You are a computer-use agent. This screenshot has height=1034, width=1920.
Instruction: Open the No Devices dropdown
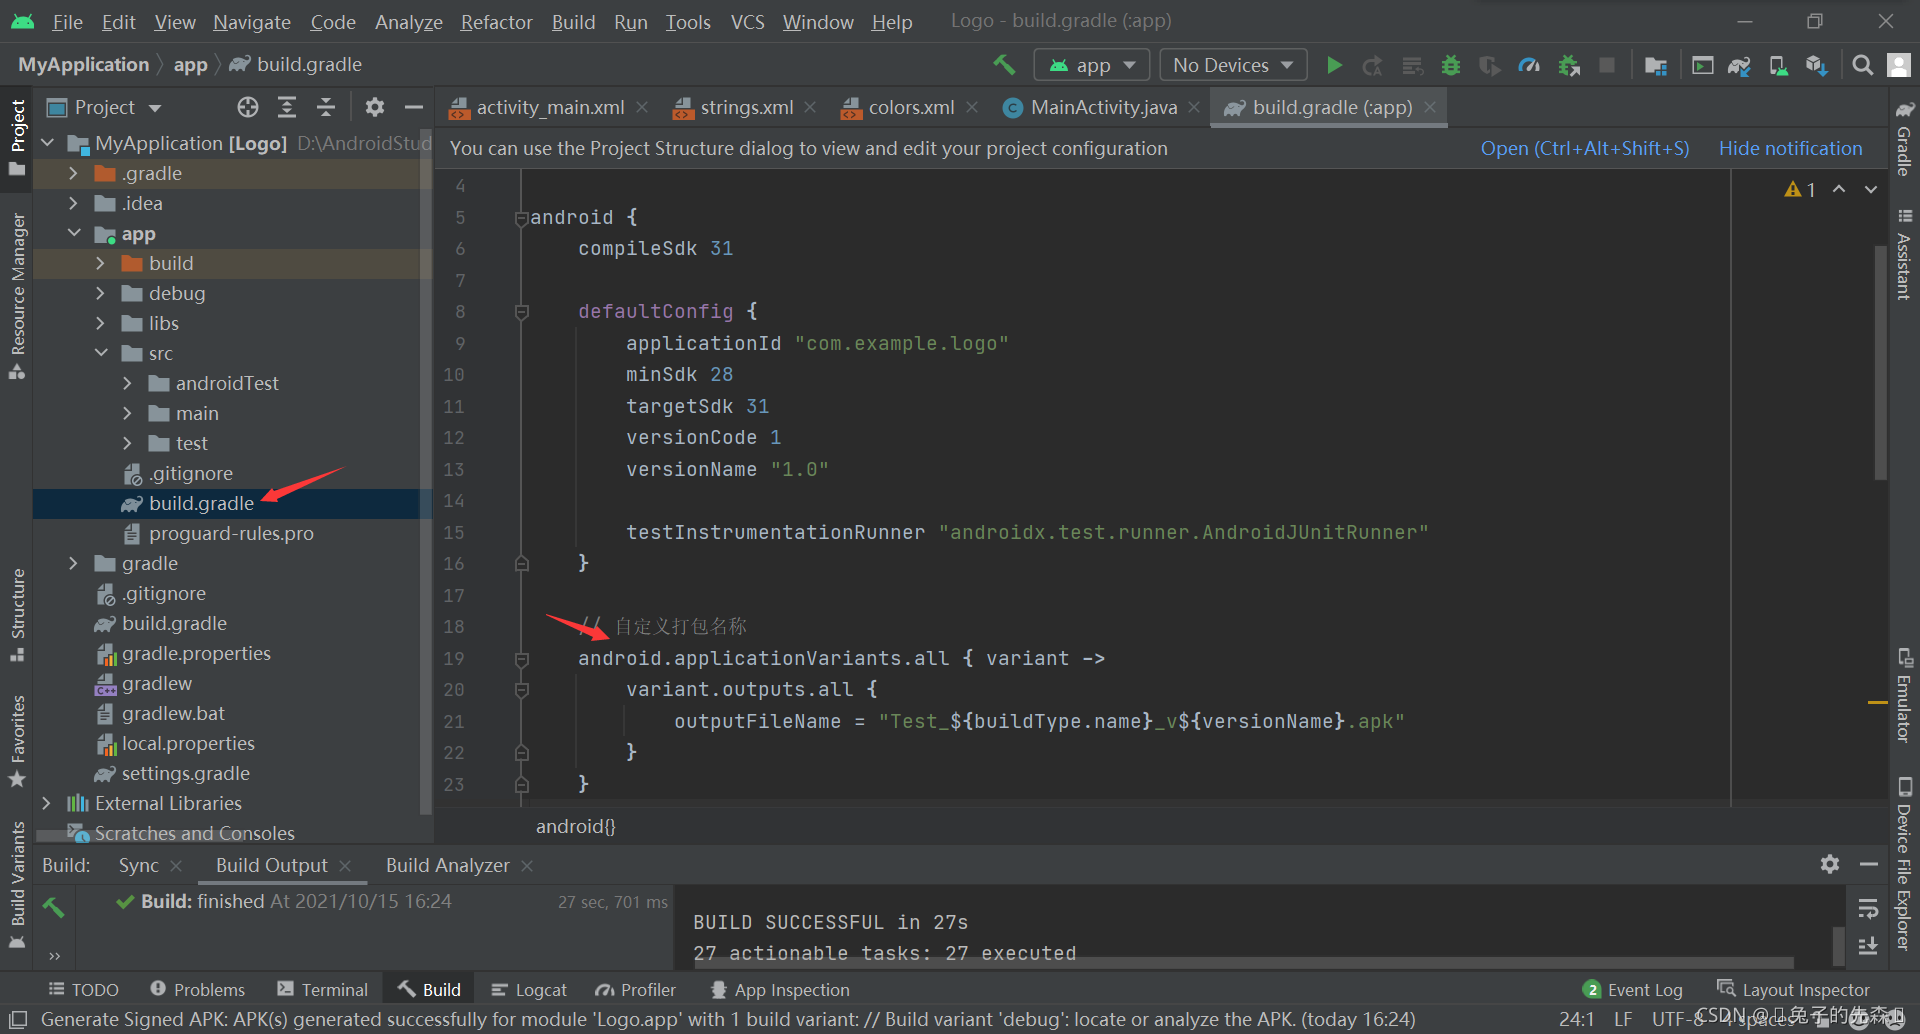coord(1233,65)
